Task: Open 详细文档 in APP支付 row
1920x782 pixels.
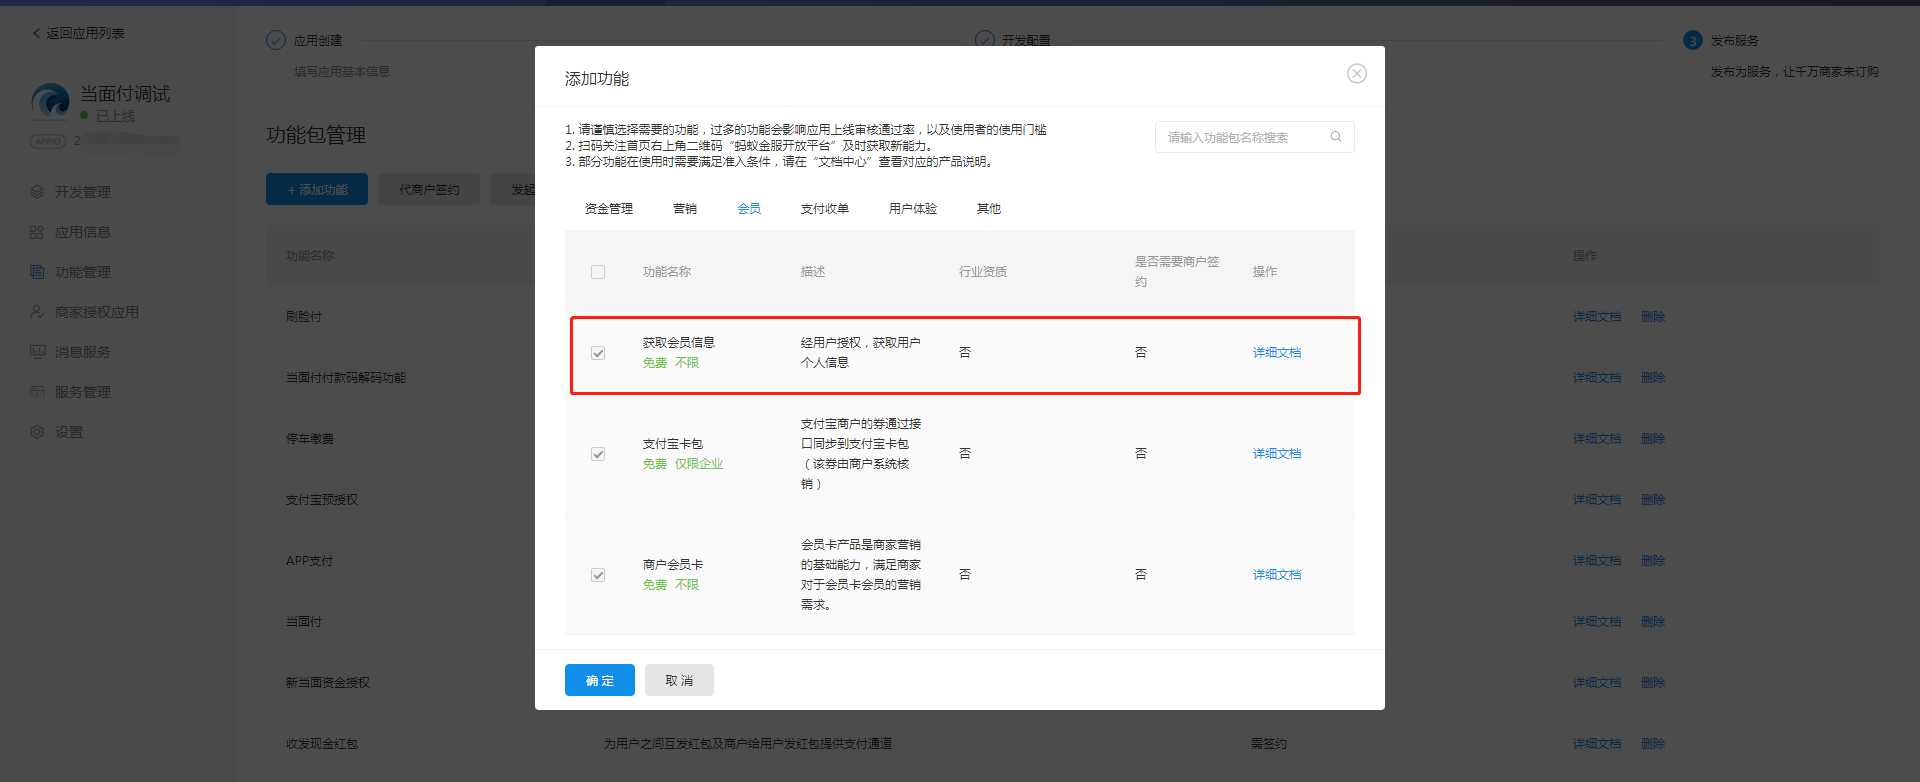Action: (x=1597, y=561)
